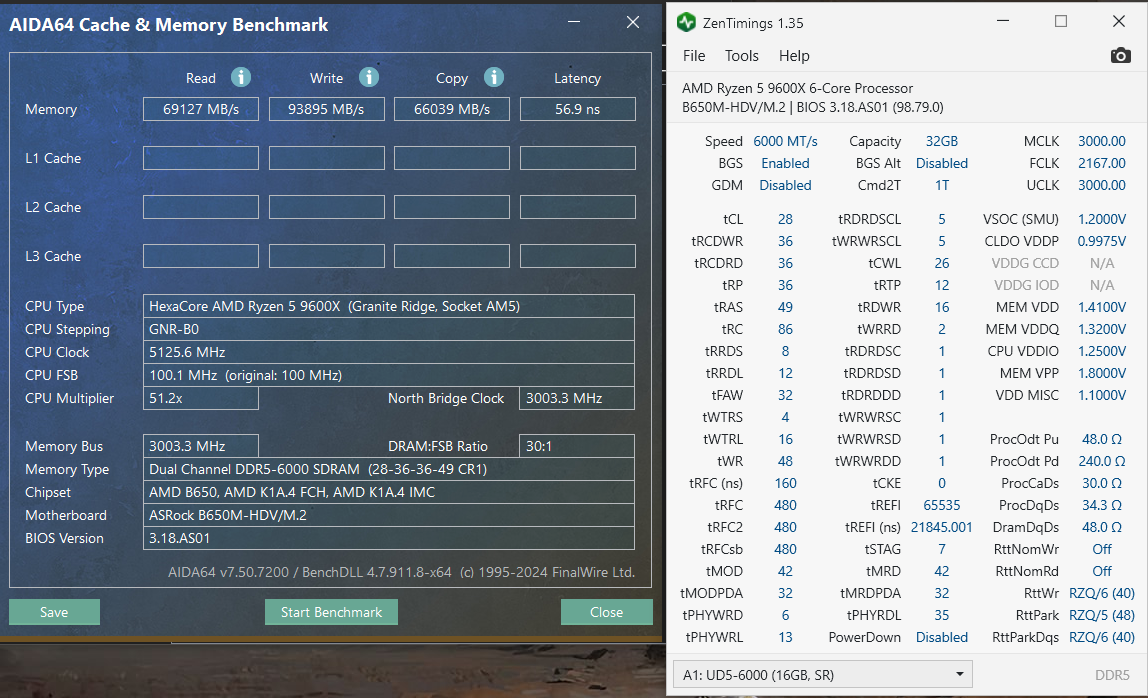Click the Write info icon in AIDA64
This screenshot has width=1148, height=698.
tap(369, 77)
